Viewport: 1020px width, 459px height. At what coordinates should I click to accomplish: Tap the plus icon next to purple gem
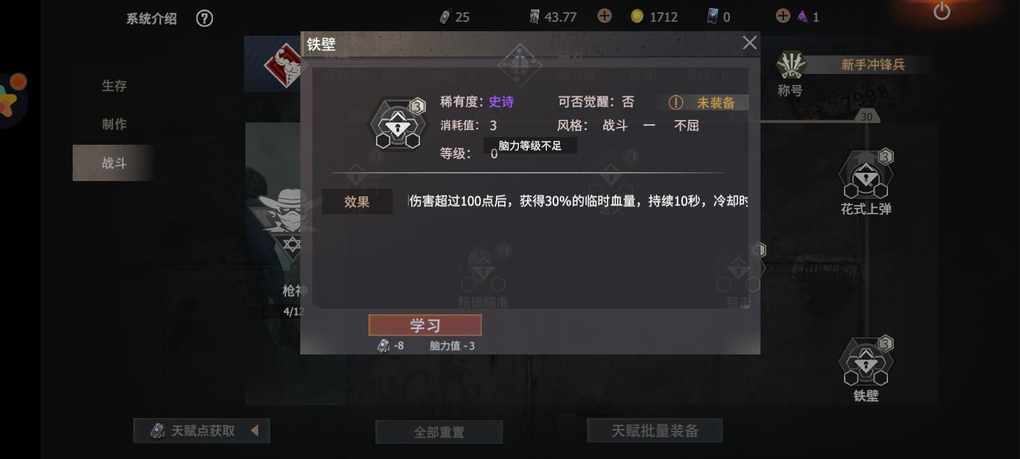tap(783, 16)
